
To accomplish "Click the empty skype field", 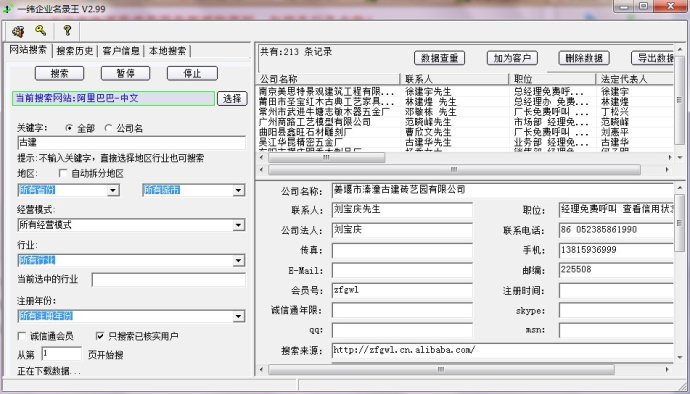I will (x=616, y=310).
